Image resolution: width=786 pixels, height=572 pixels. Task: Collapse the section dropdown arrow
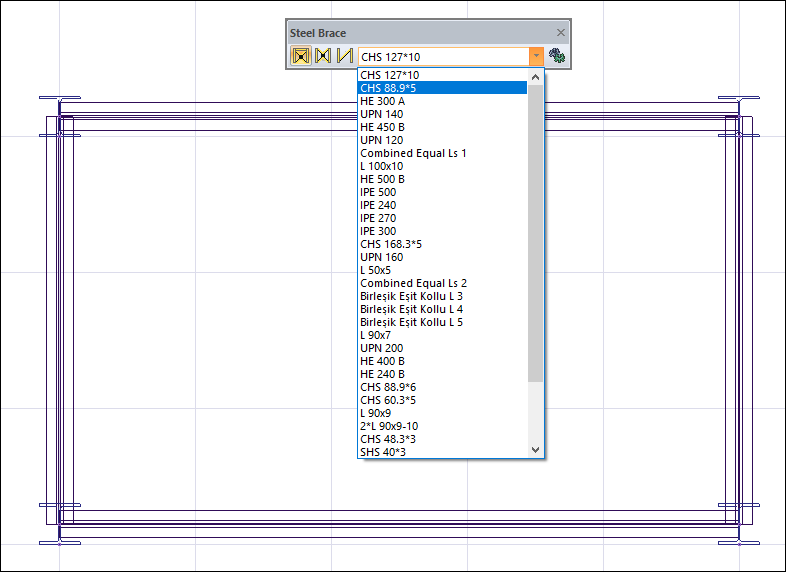click(537, 57)
